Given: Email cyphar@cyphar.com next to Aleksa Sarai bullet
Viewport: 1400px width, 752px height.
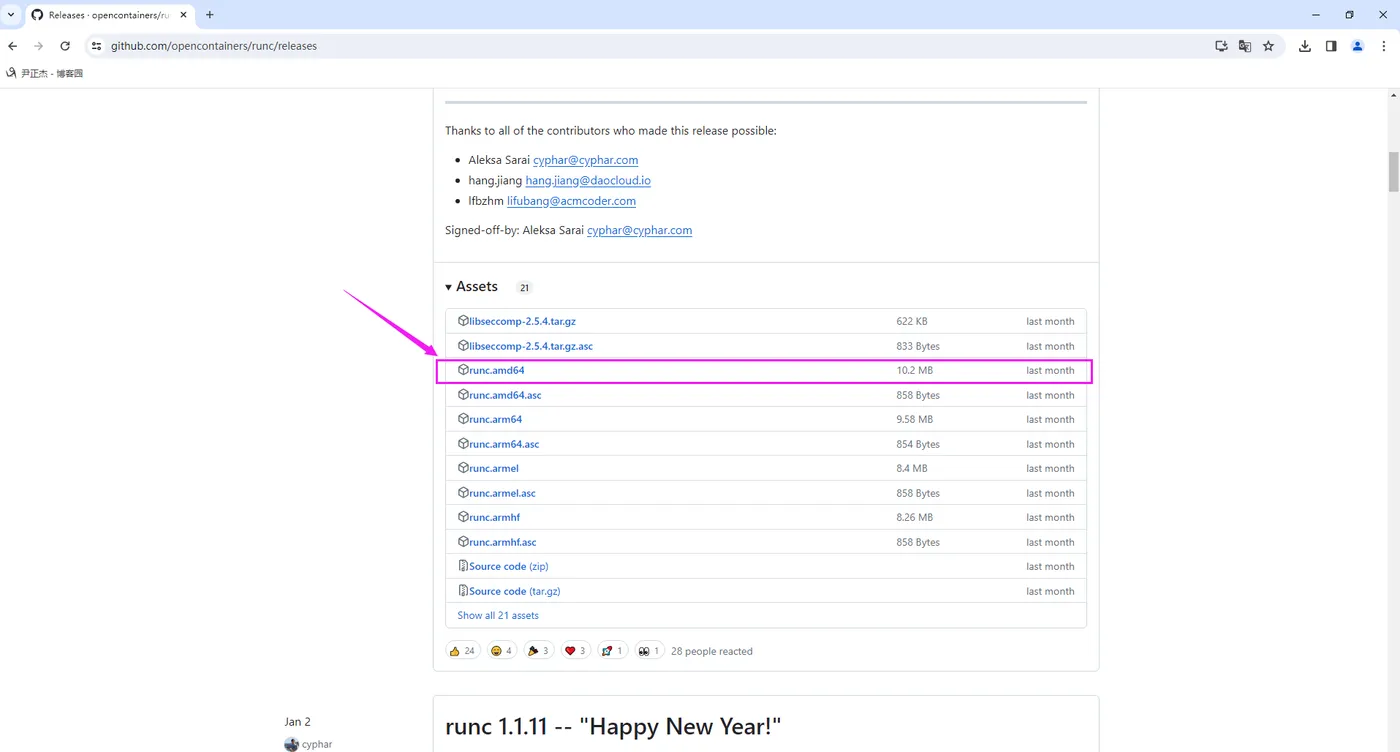Looking at the screenshot, I should 585,160.
